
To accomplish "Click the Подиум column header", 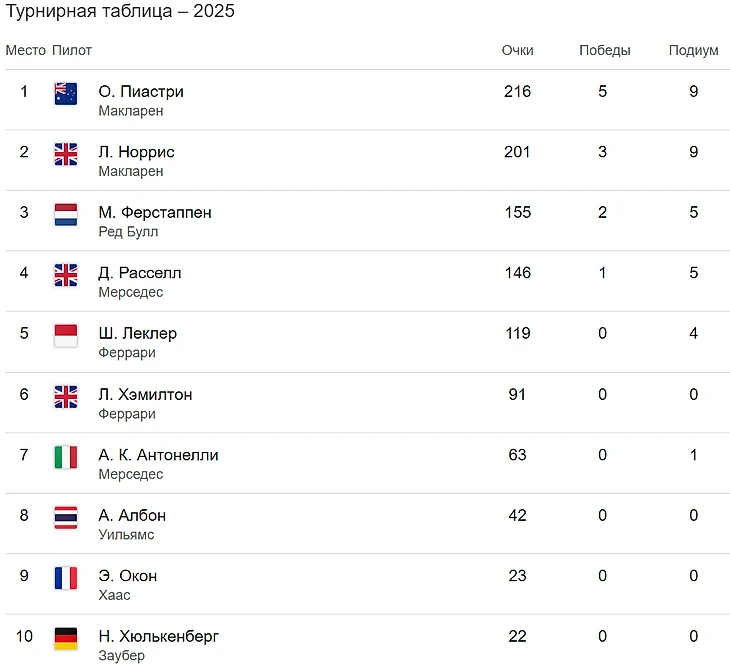I will 693,50.
